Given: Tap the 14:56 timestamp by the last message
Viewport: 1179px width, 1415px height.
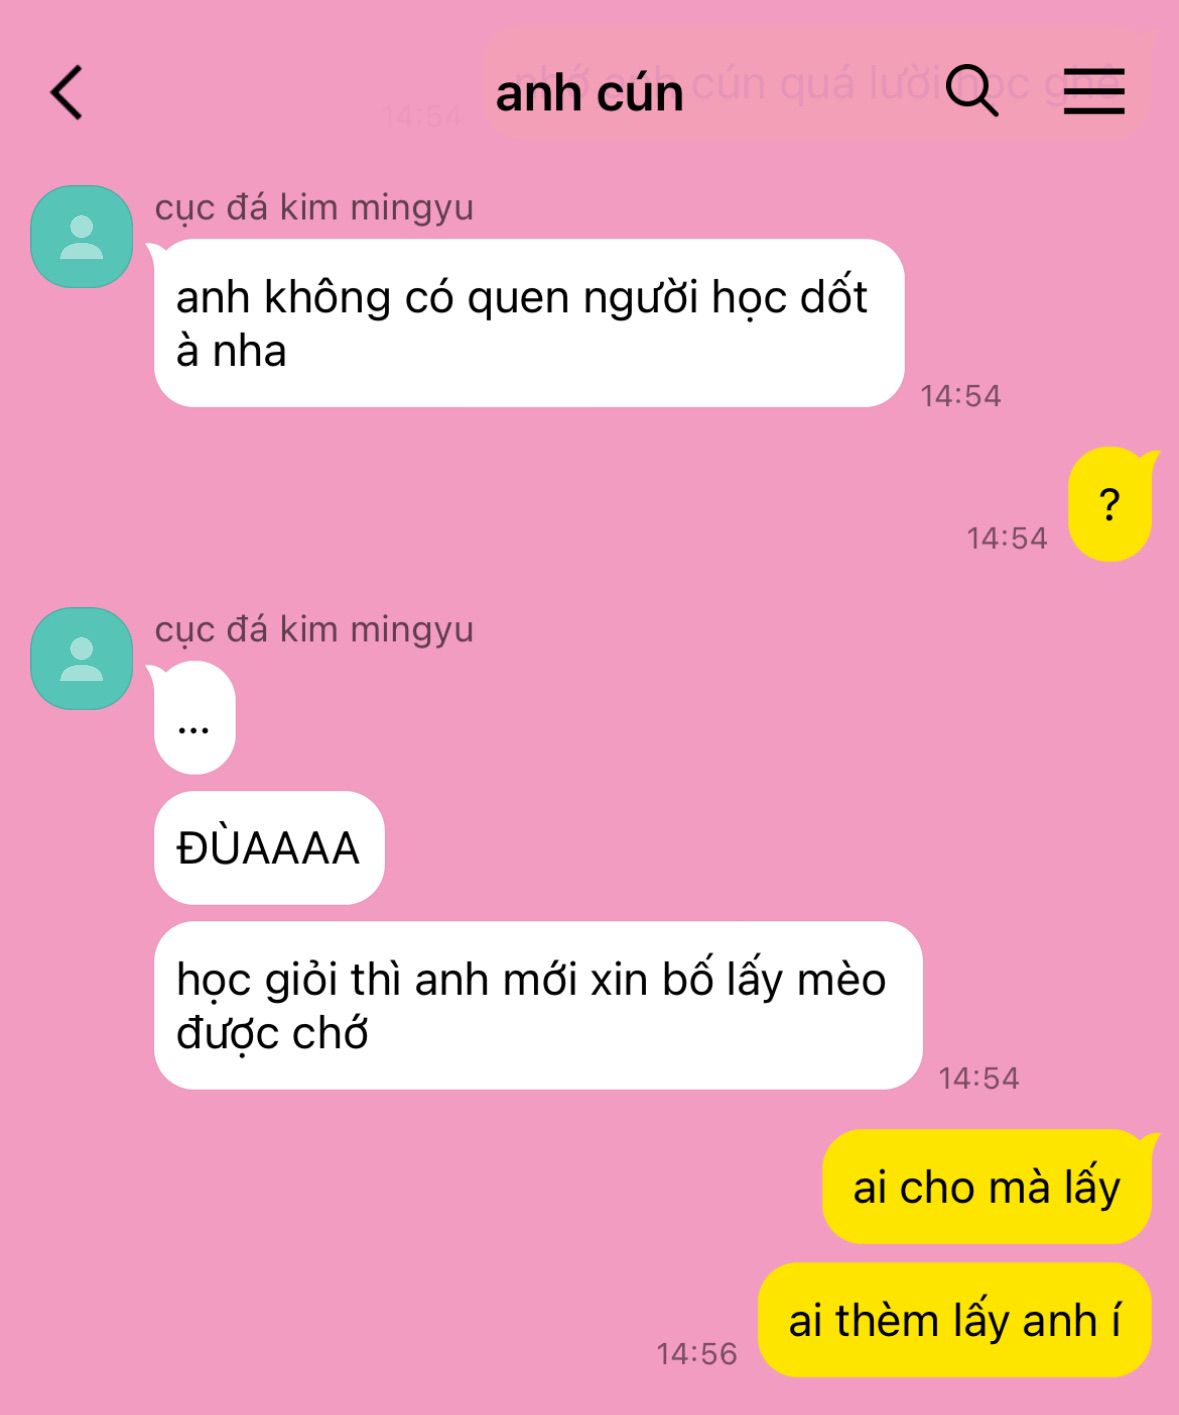Looking at the screenshot, I should pyautogui.click(x=697, y=1354).
